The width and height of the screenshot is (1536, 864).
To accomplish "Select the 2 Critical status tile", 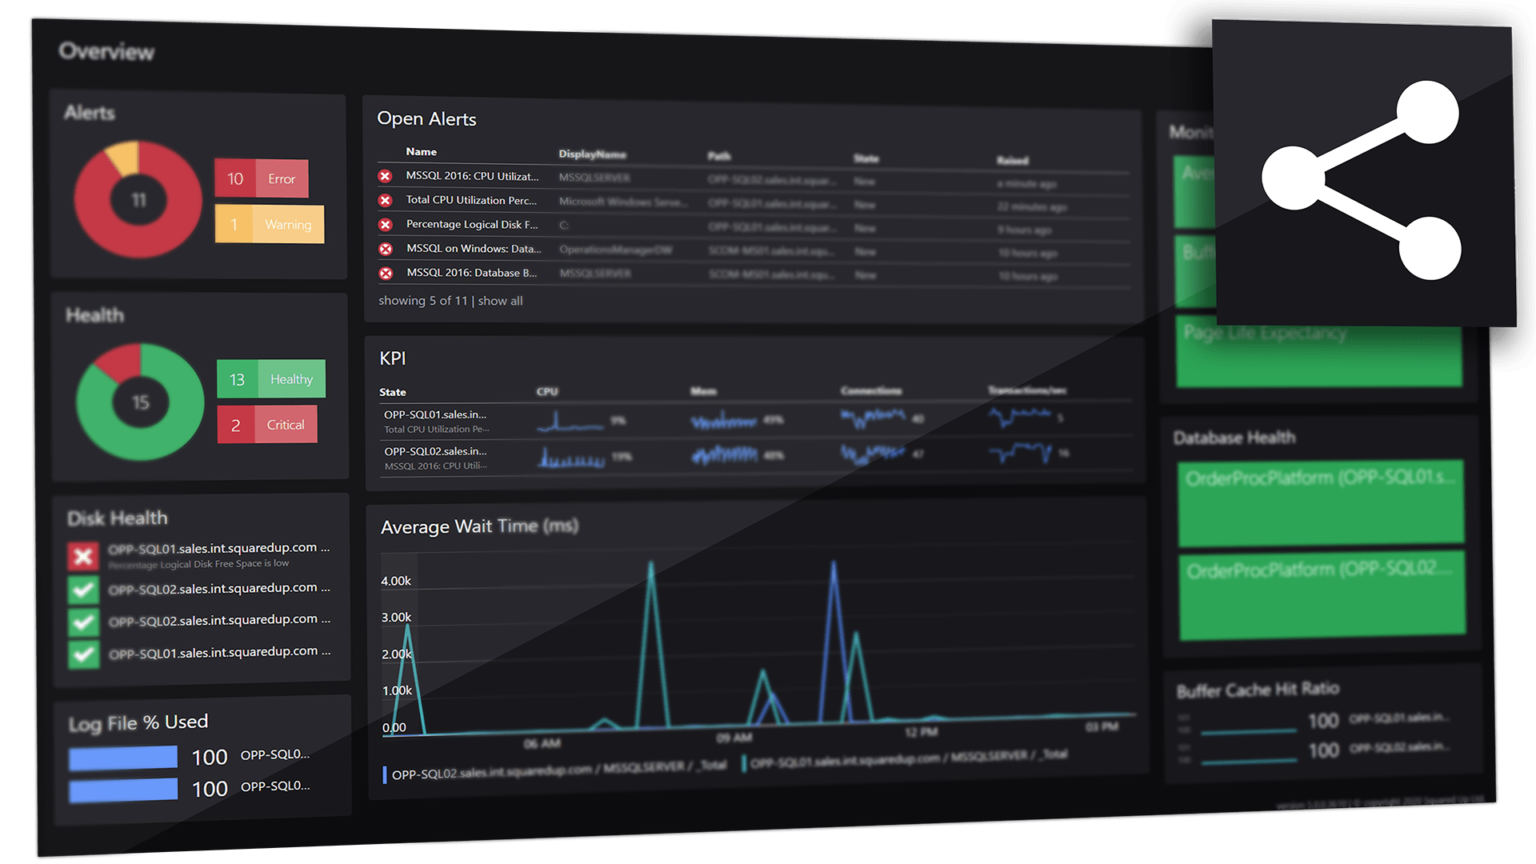I will click(x=267, y=424).
